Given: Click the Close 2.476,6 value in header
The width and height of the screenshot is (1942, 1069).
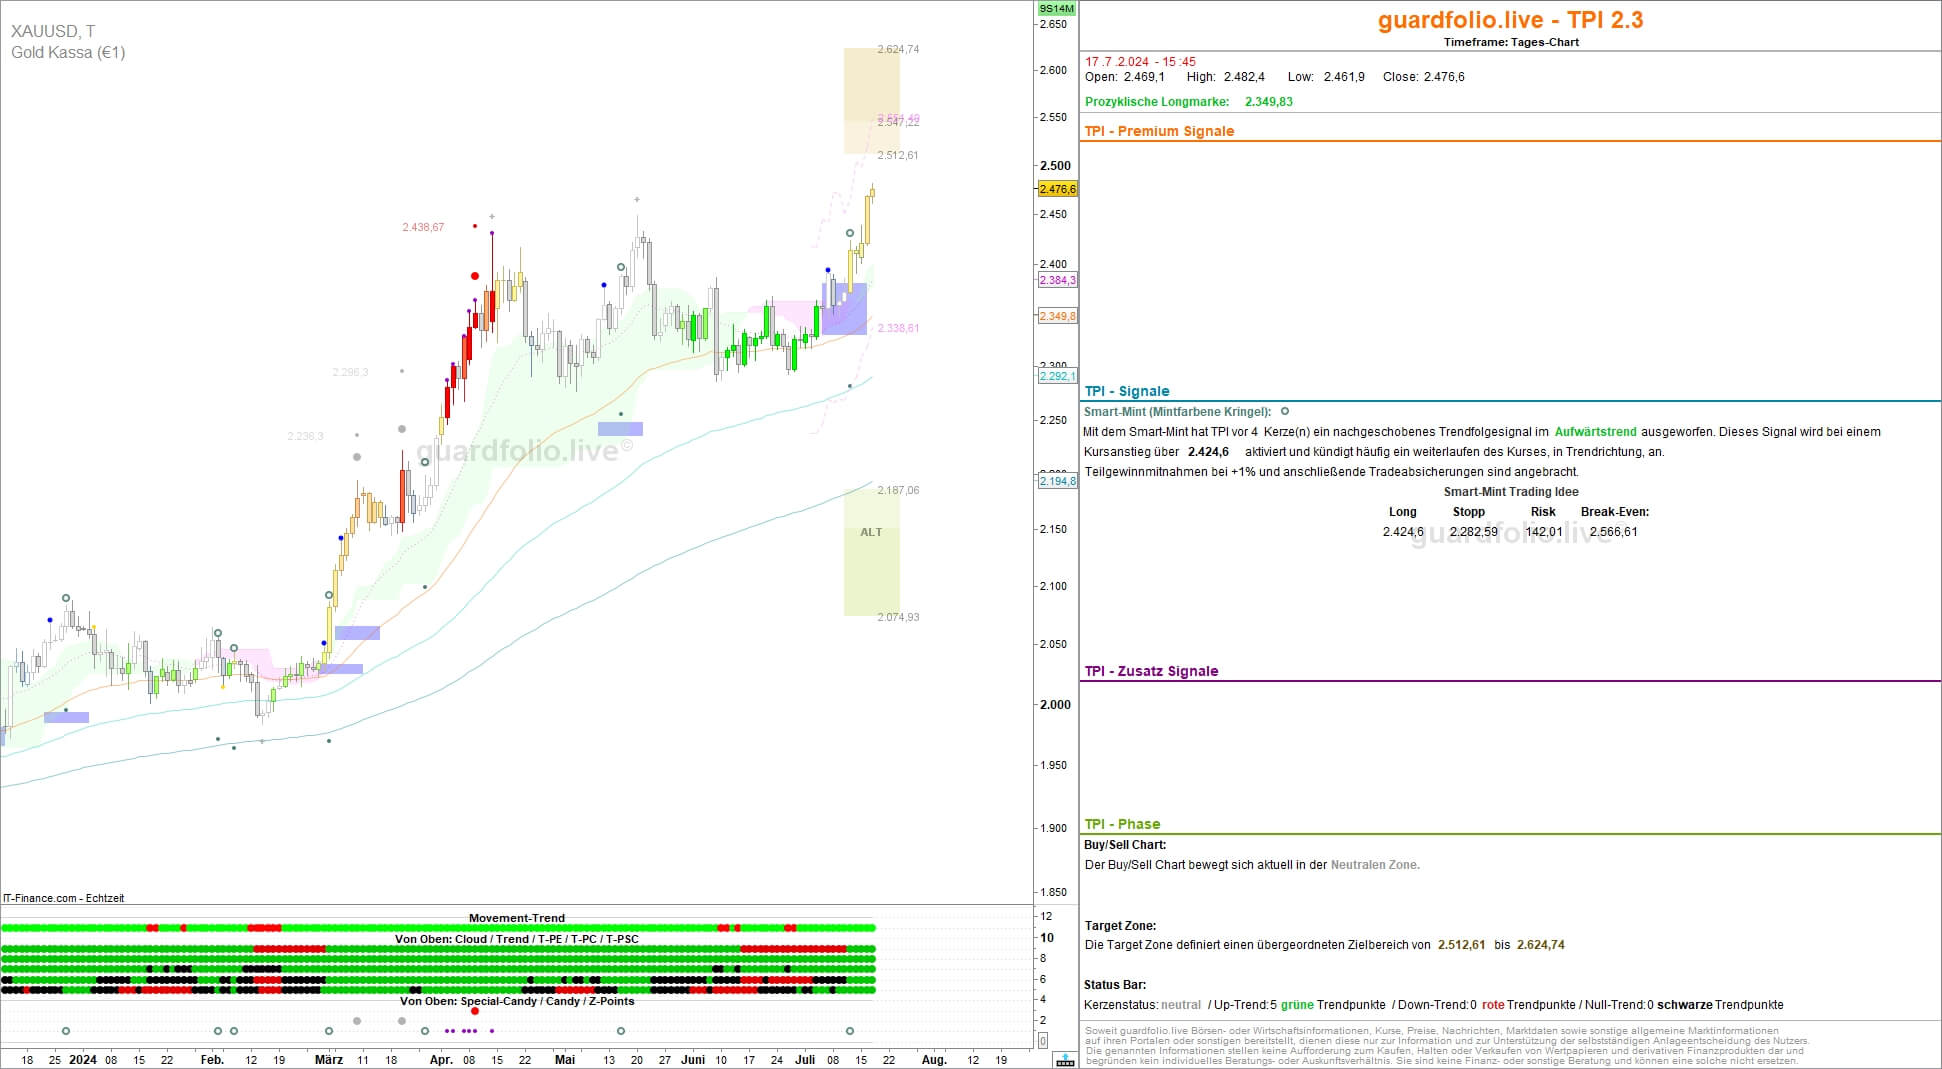Looking at the screenshot, I should point(1444,77).
